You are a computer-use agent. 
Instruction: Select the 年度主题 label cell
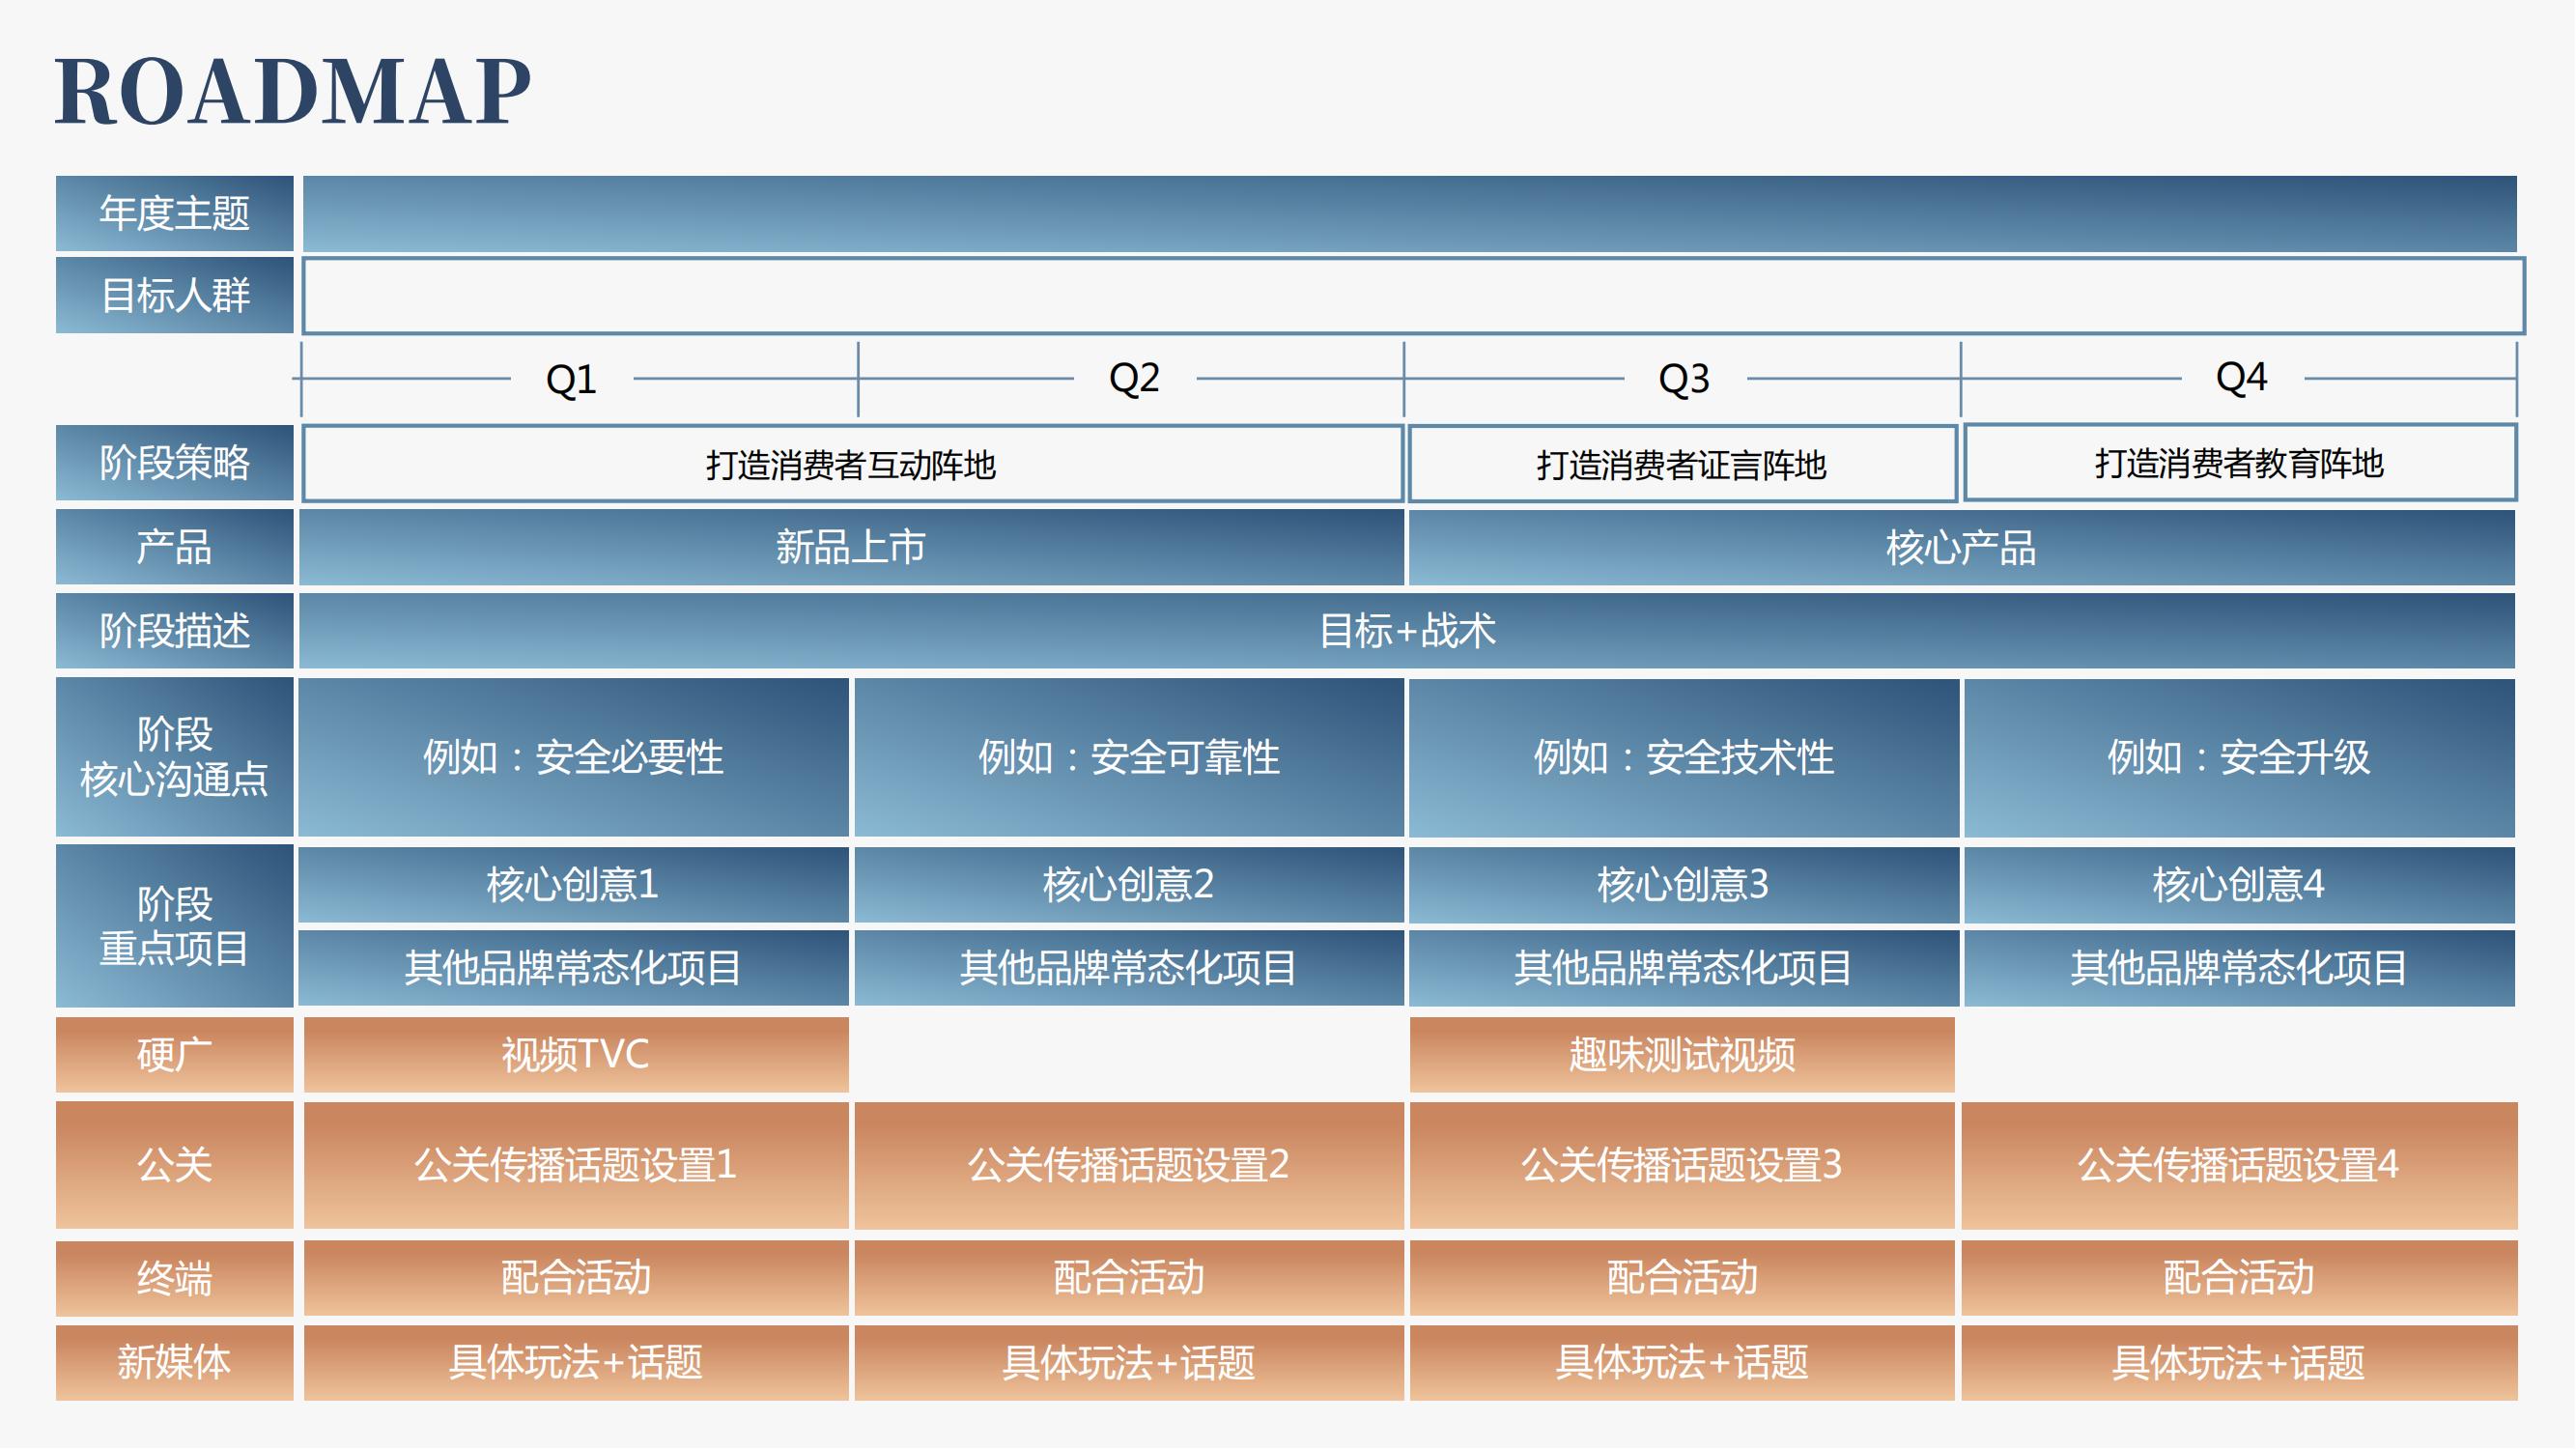pyautogui.click(x=174, y=213)
